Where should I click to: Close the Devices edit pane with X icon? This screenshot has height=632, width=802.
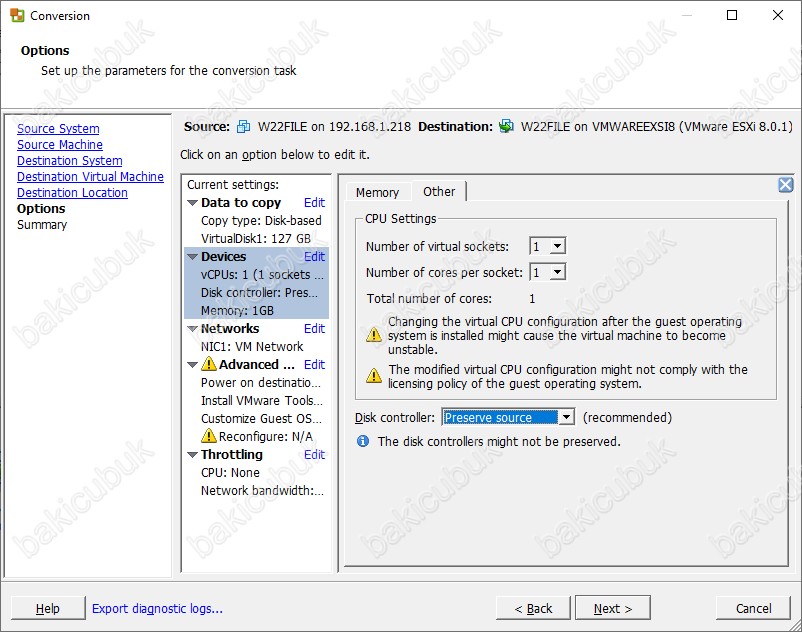tap(786, 185)
